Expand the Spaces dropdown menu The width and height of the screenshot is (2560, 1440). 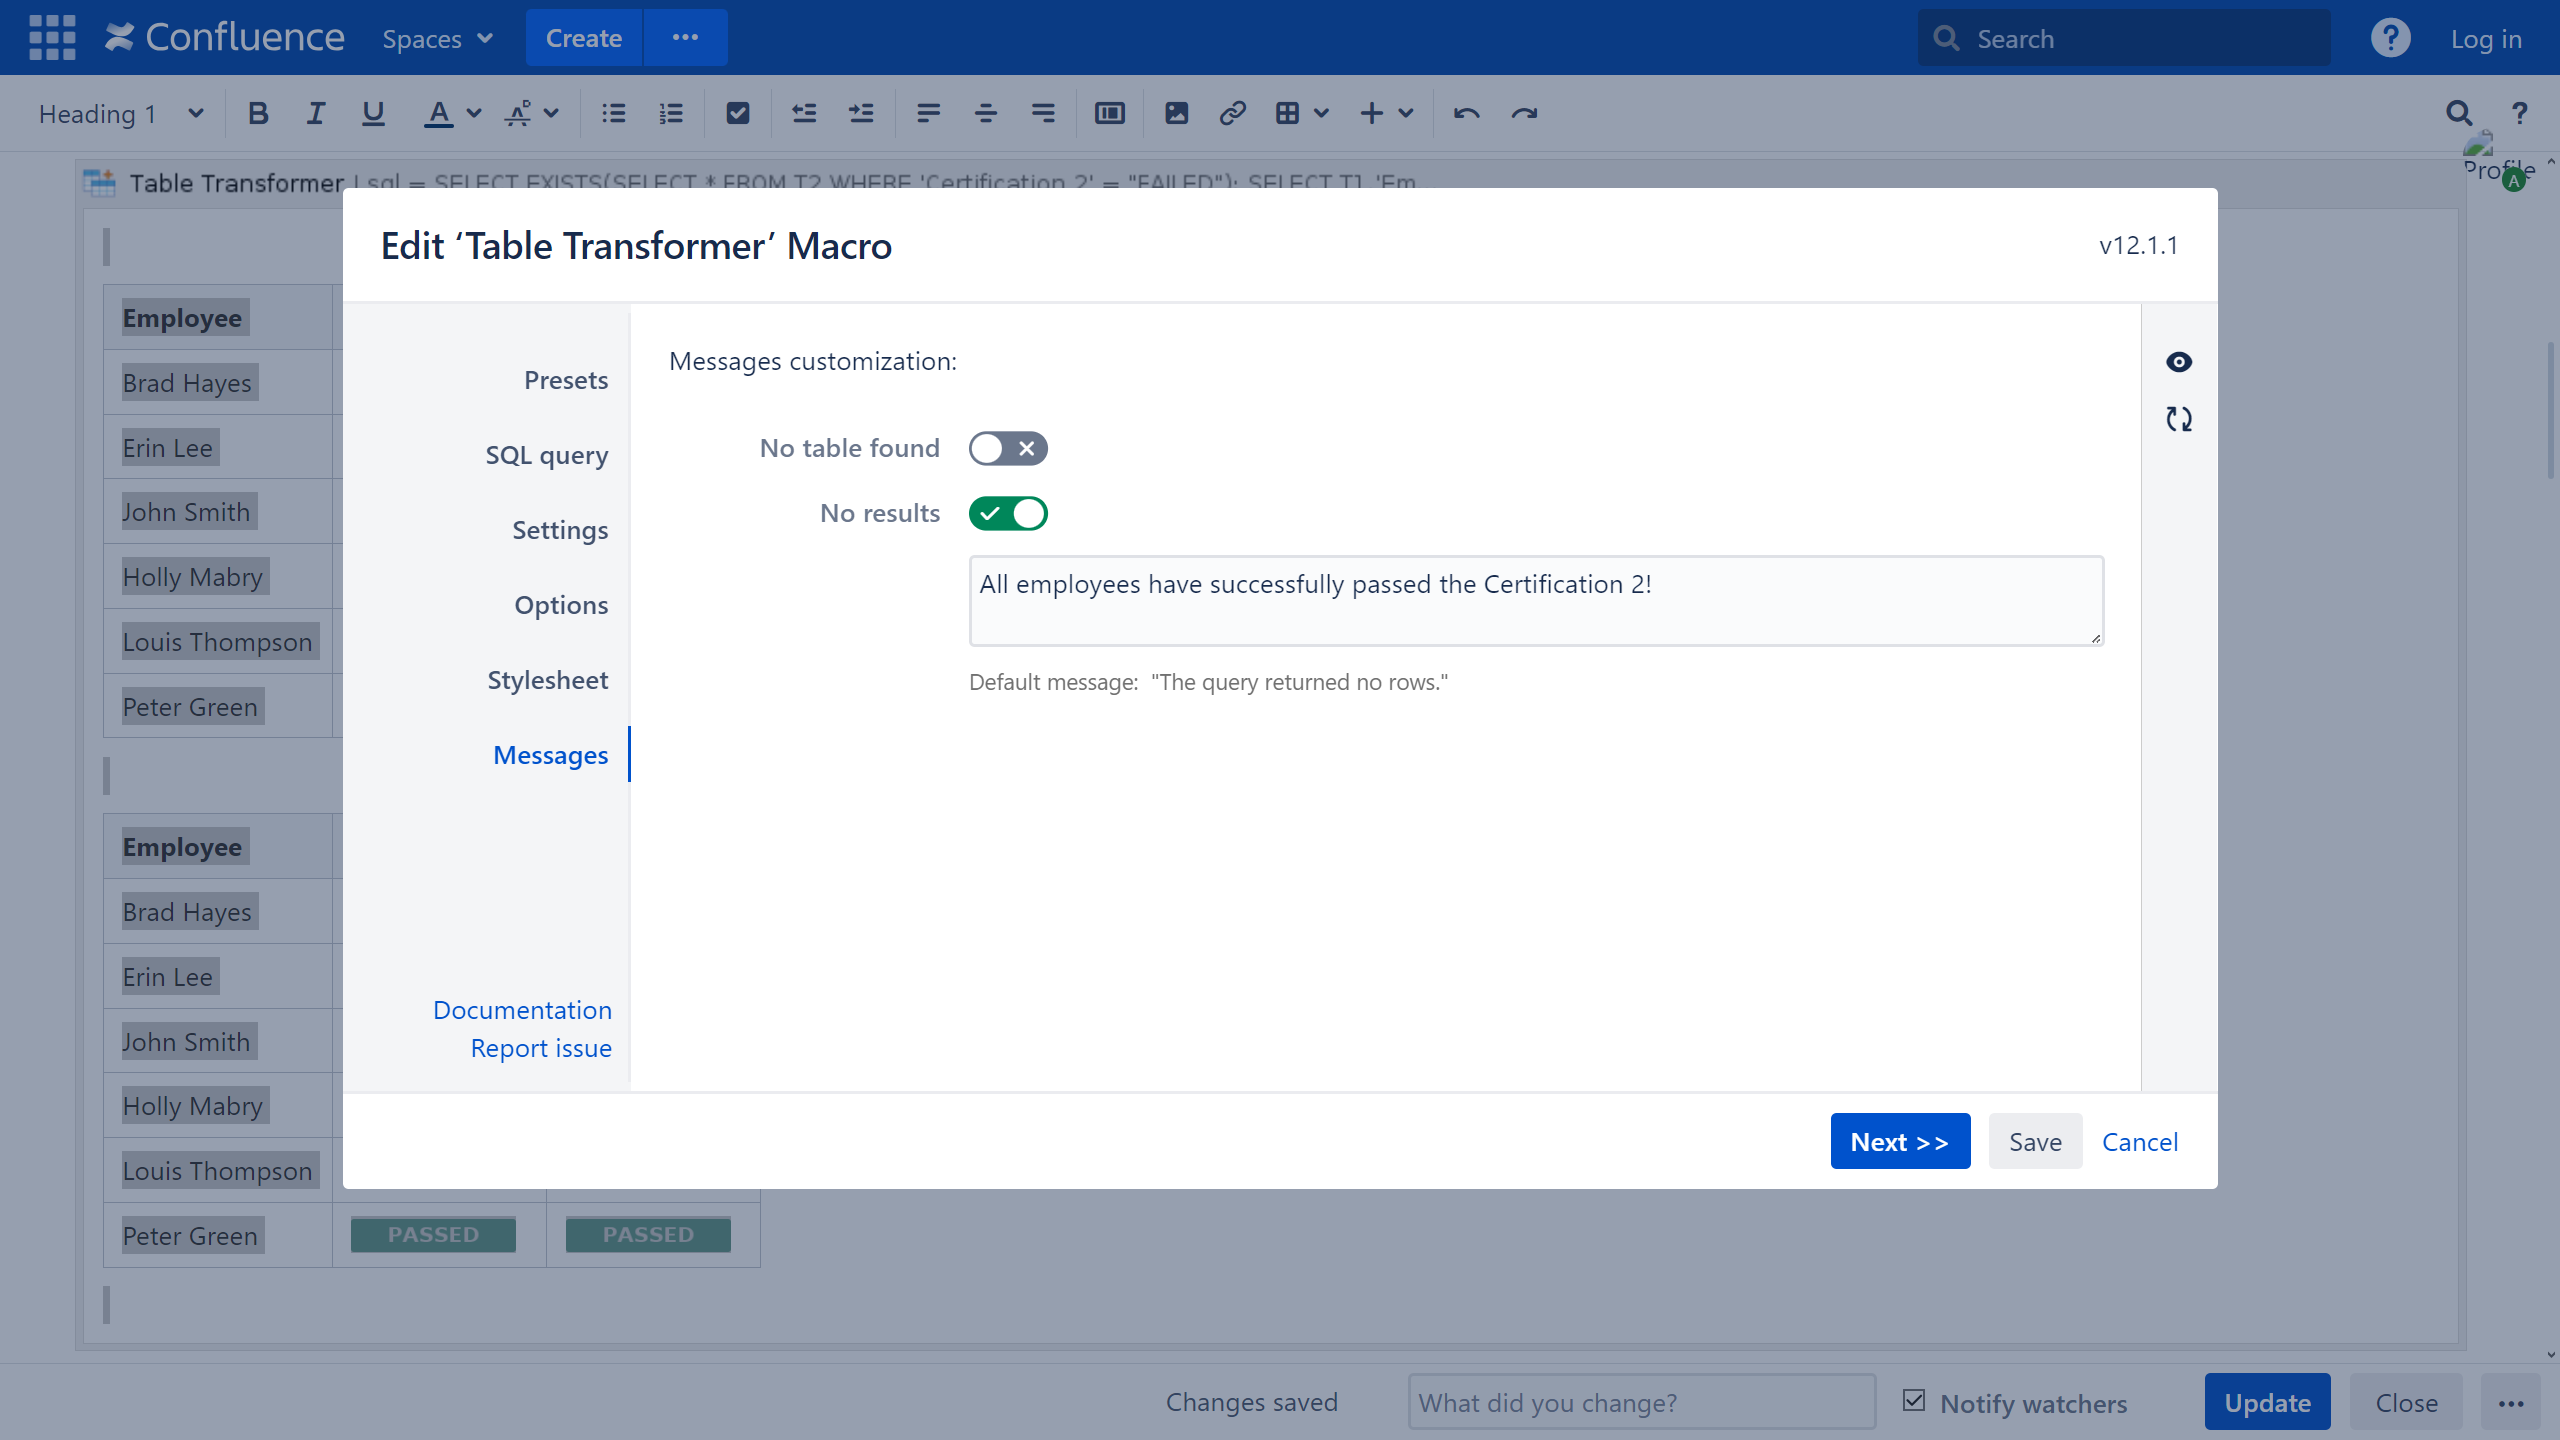click(437, 39)
